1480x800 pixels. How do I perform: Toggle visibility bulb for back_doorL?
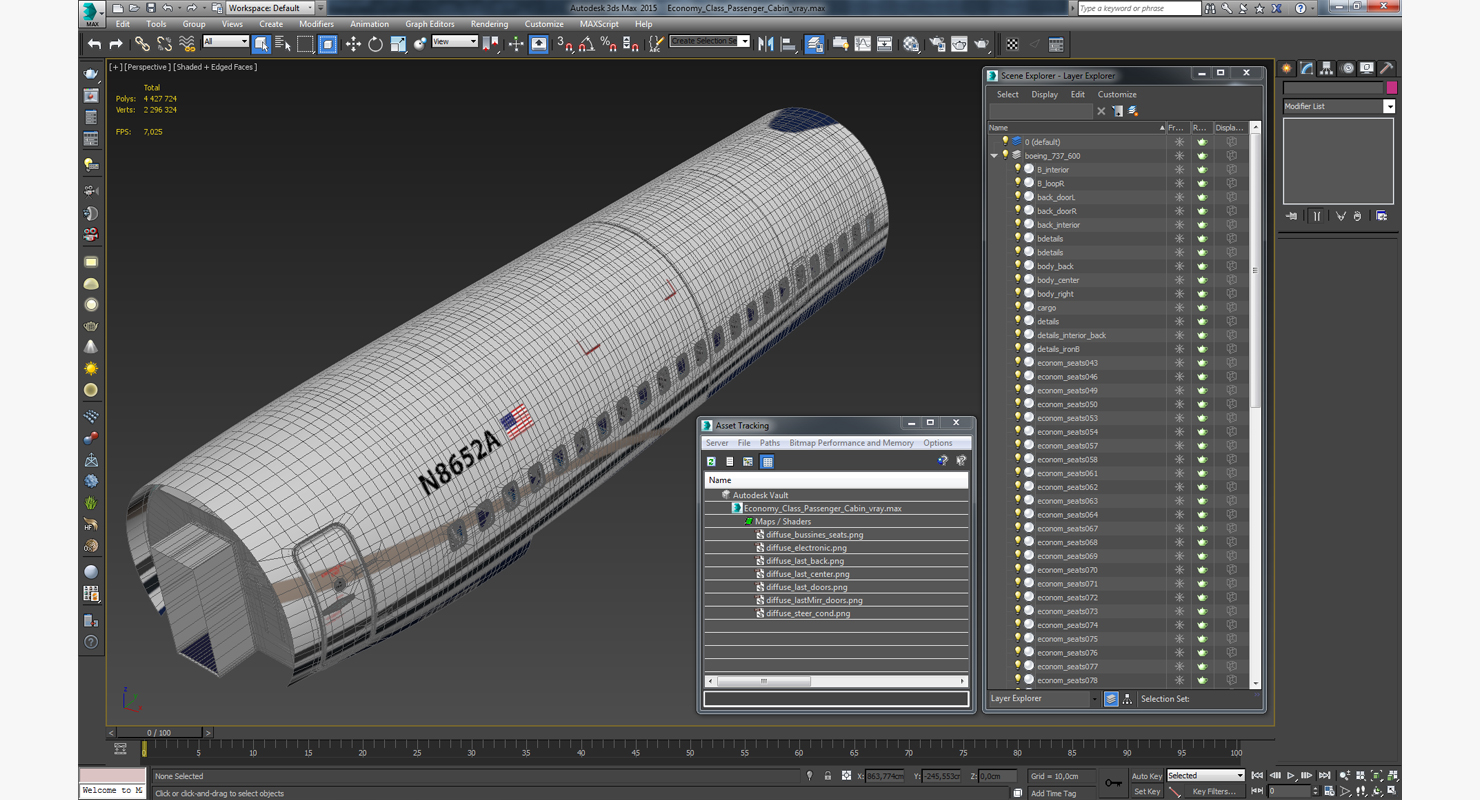coord(1018,197)
